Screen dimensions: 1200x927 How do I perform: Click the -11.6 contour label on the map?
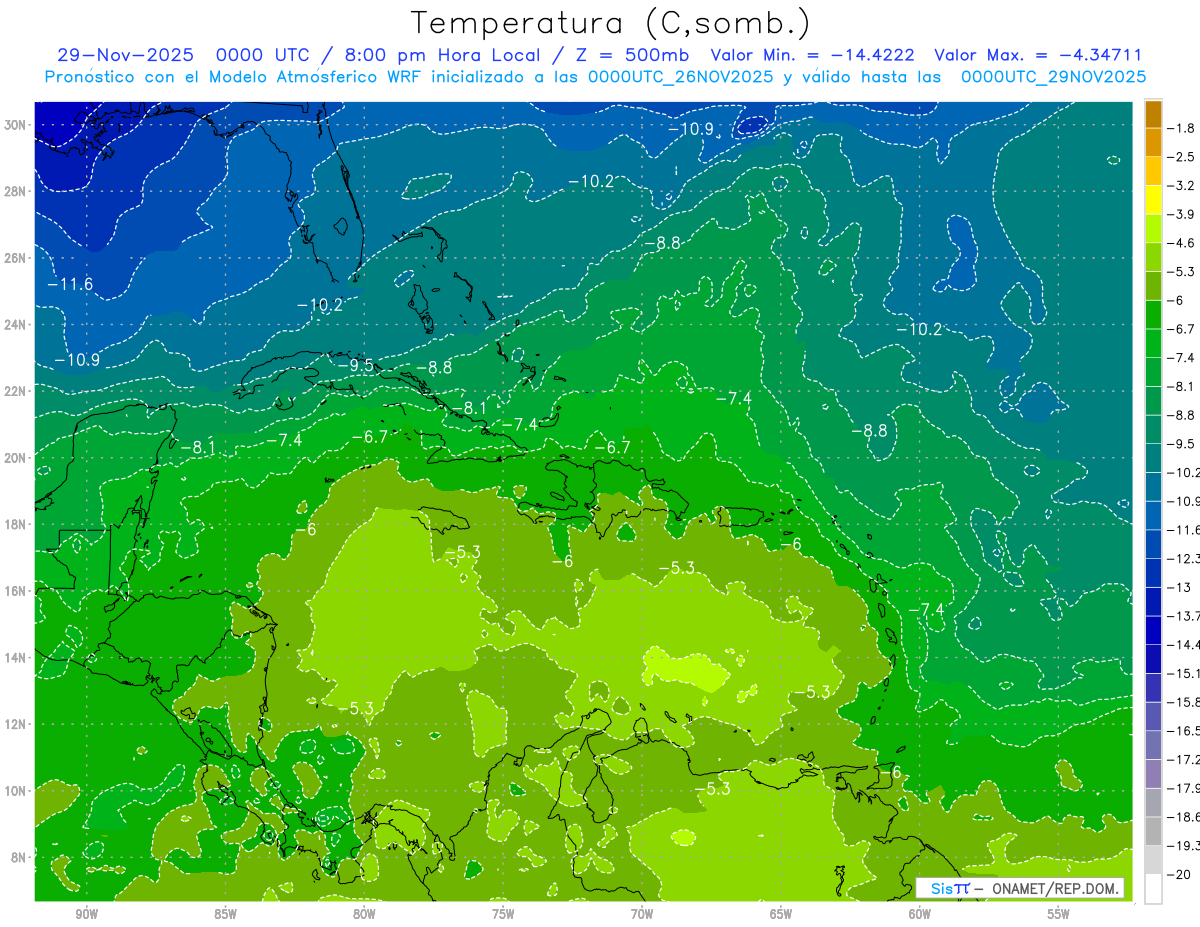[x=70, y=284]
